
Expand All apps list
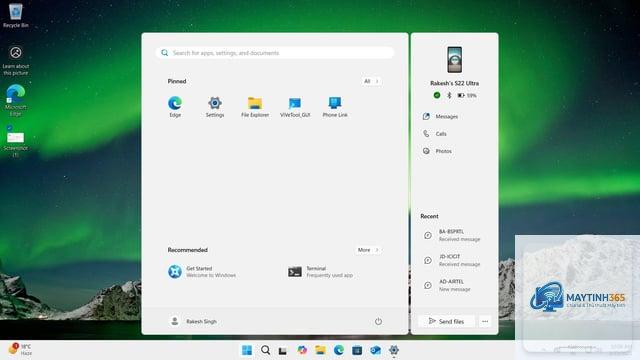[x=371, y=81]
